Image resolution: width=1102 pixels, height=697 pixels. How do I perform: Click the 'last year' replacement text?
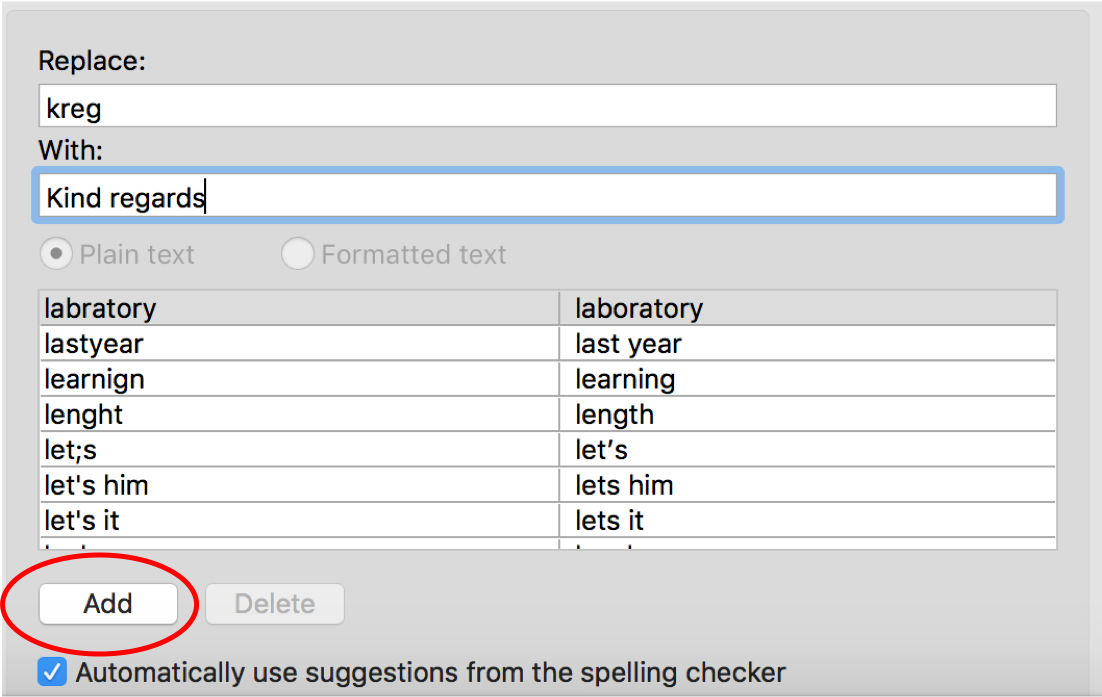[628, 344]
